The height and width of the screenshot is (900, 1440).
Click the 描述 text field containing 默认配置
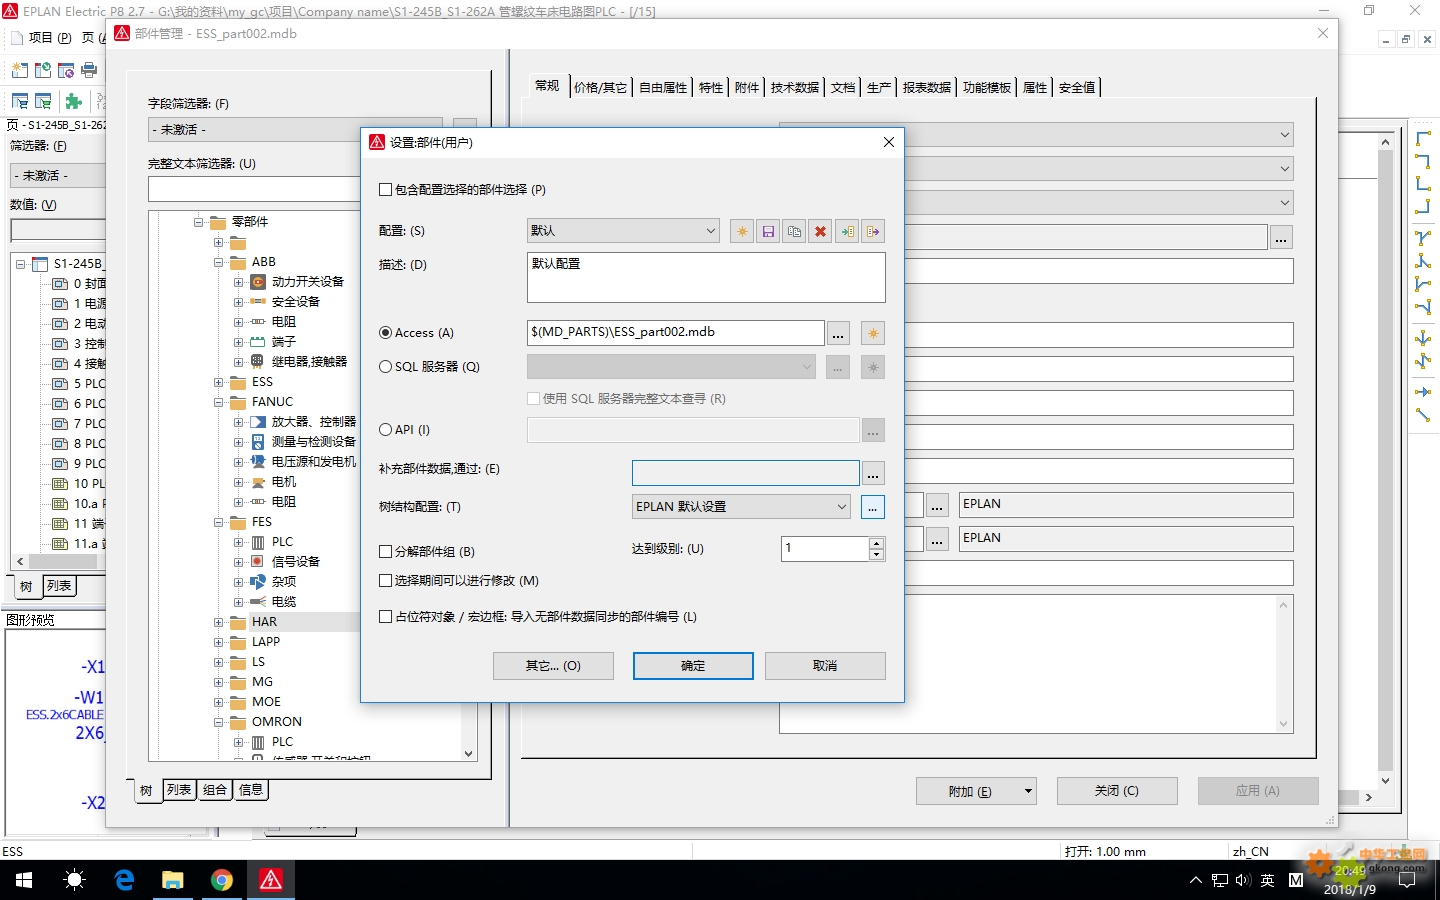pos(706,277)
